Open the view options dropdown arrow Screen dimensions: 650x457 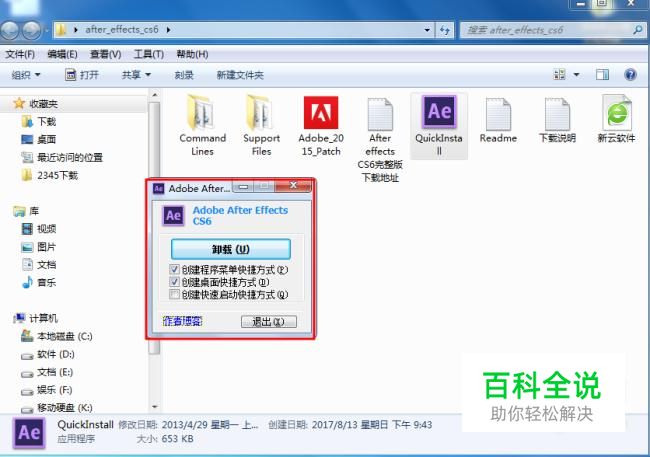(576, 75)
